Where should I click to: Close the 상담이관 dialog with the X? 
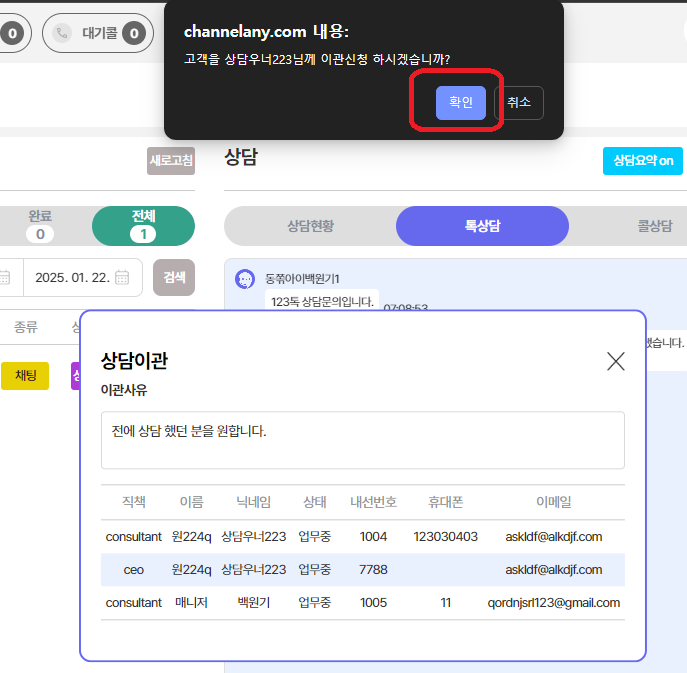coord(616,361)
